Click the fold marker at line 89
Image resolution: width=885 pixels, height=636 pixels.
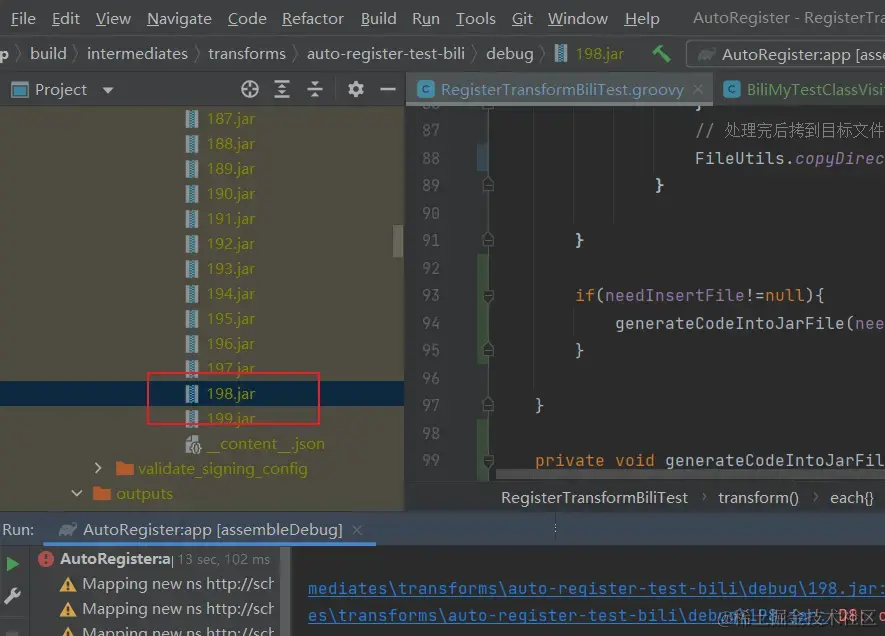488,185
